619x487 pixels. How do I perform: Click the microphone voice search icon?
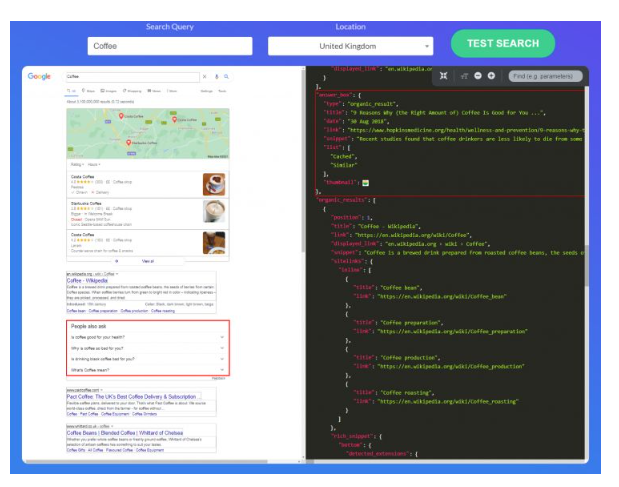point(216,76)
